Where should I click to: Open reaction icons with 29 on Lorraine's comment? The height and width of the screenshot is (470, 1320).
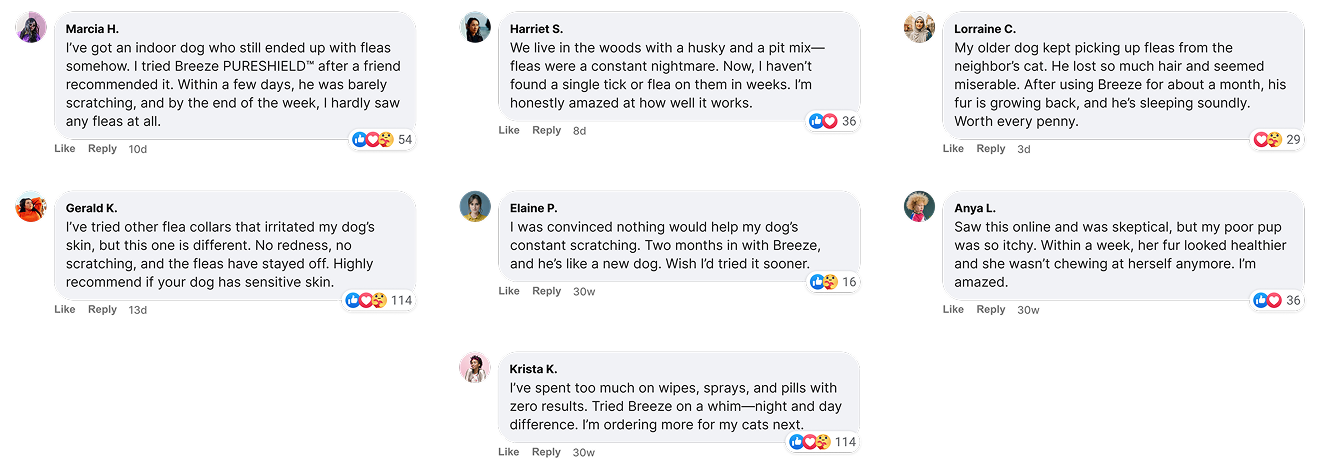pos(1277,139)
